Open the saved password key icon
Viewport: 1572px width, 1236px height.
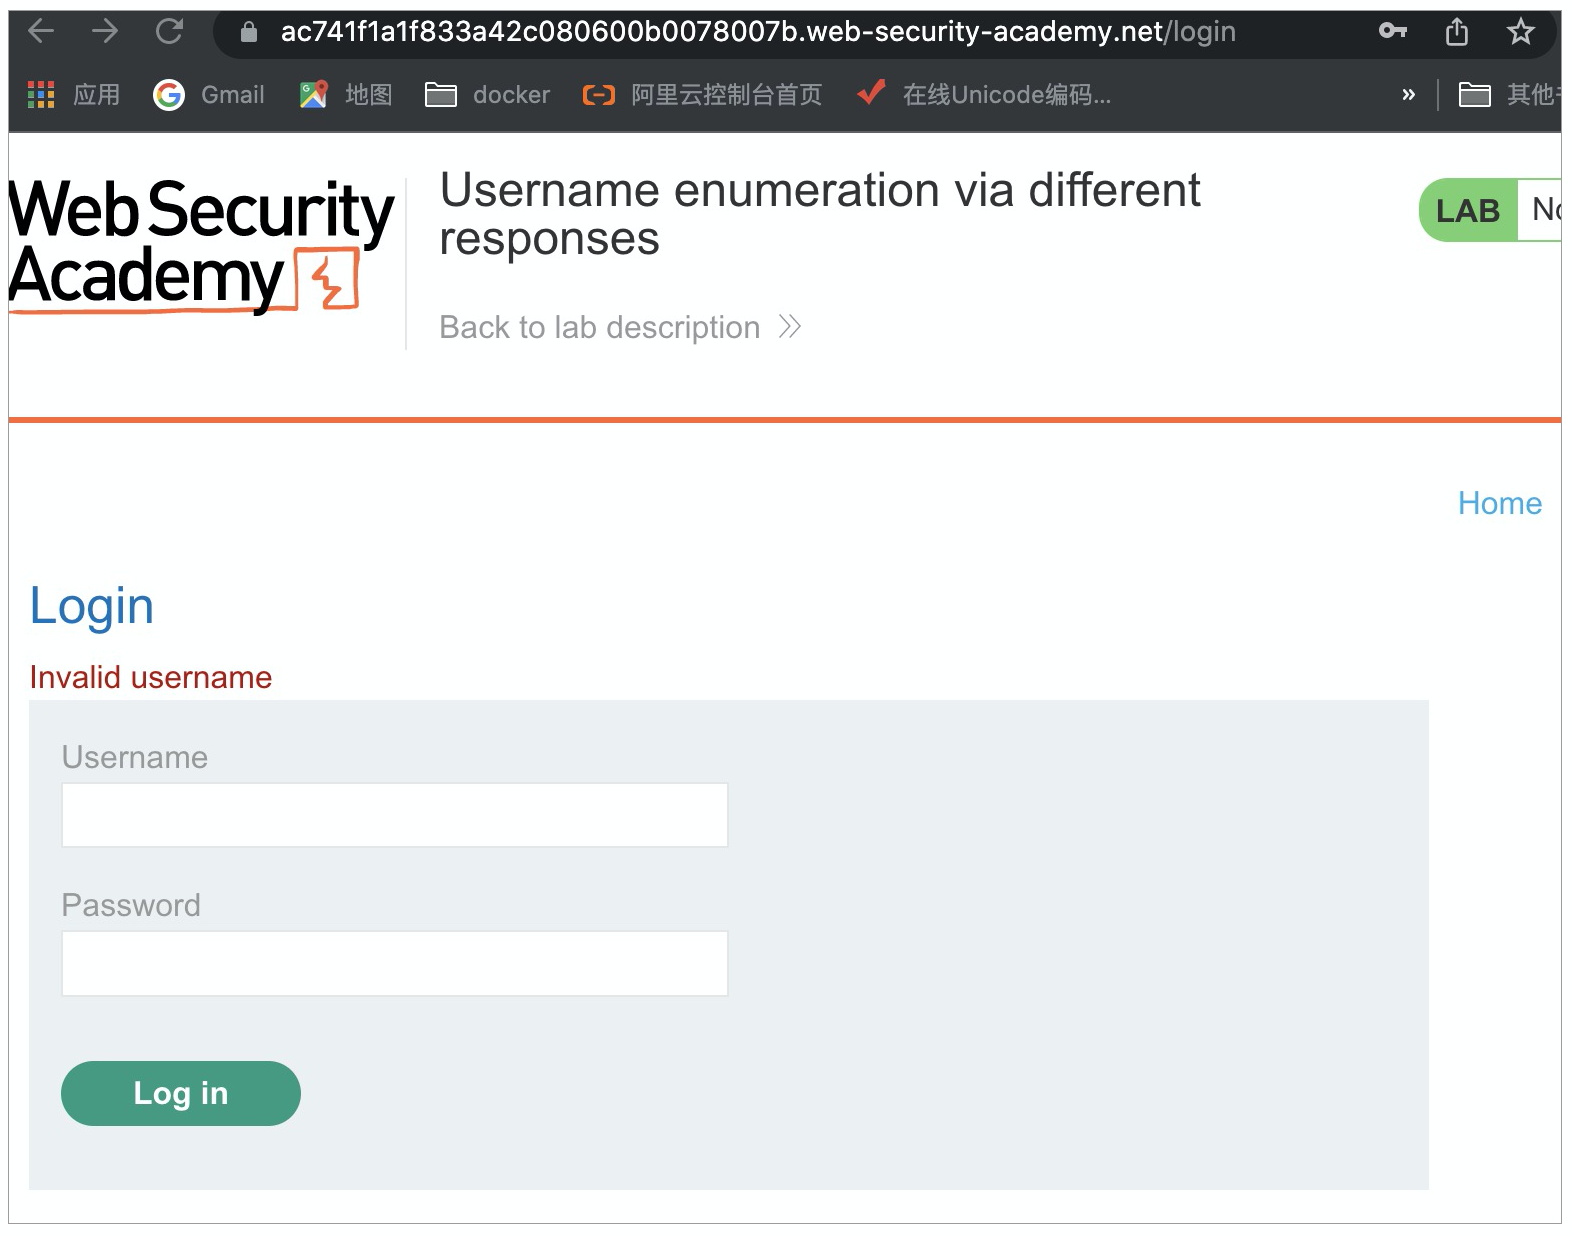tap(1392, 32)
